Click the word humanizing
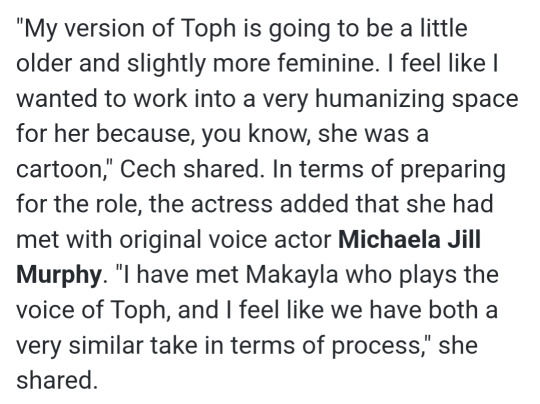 click(380, 101)
